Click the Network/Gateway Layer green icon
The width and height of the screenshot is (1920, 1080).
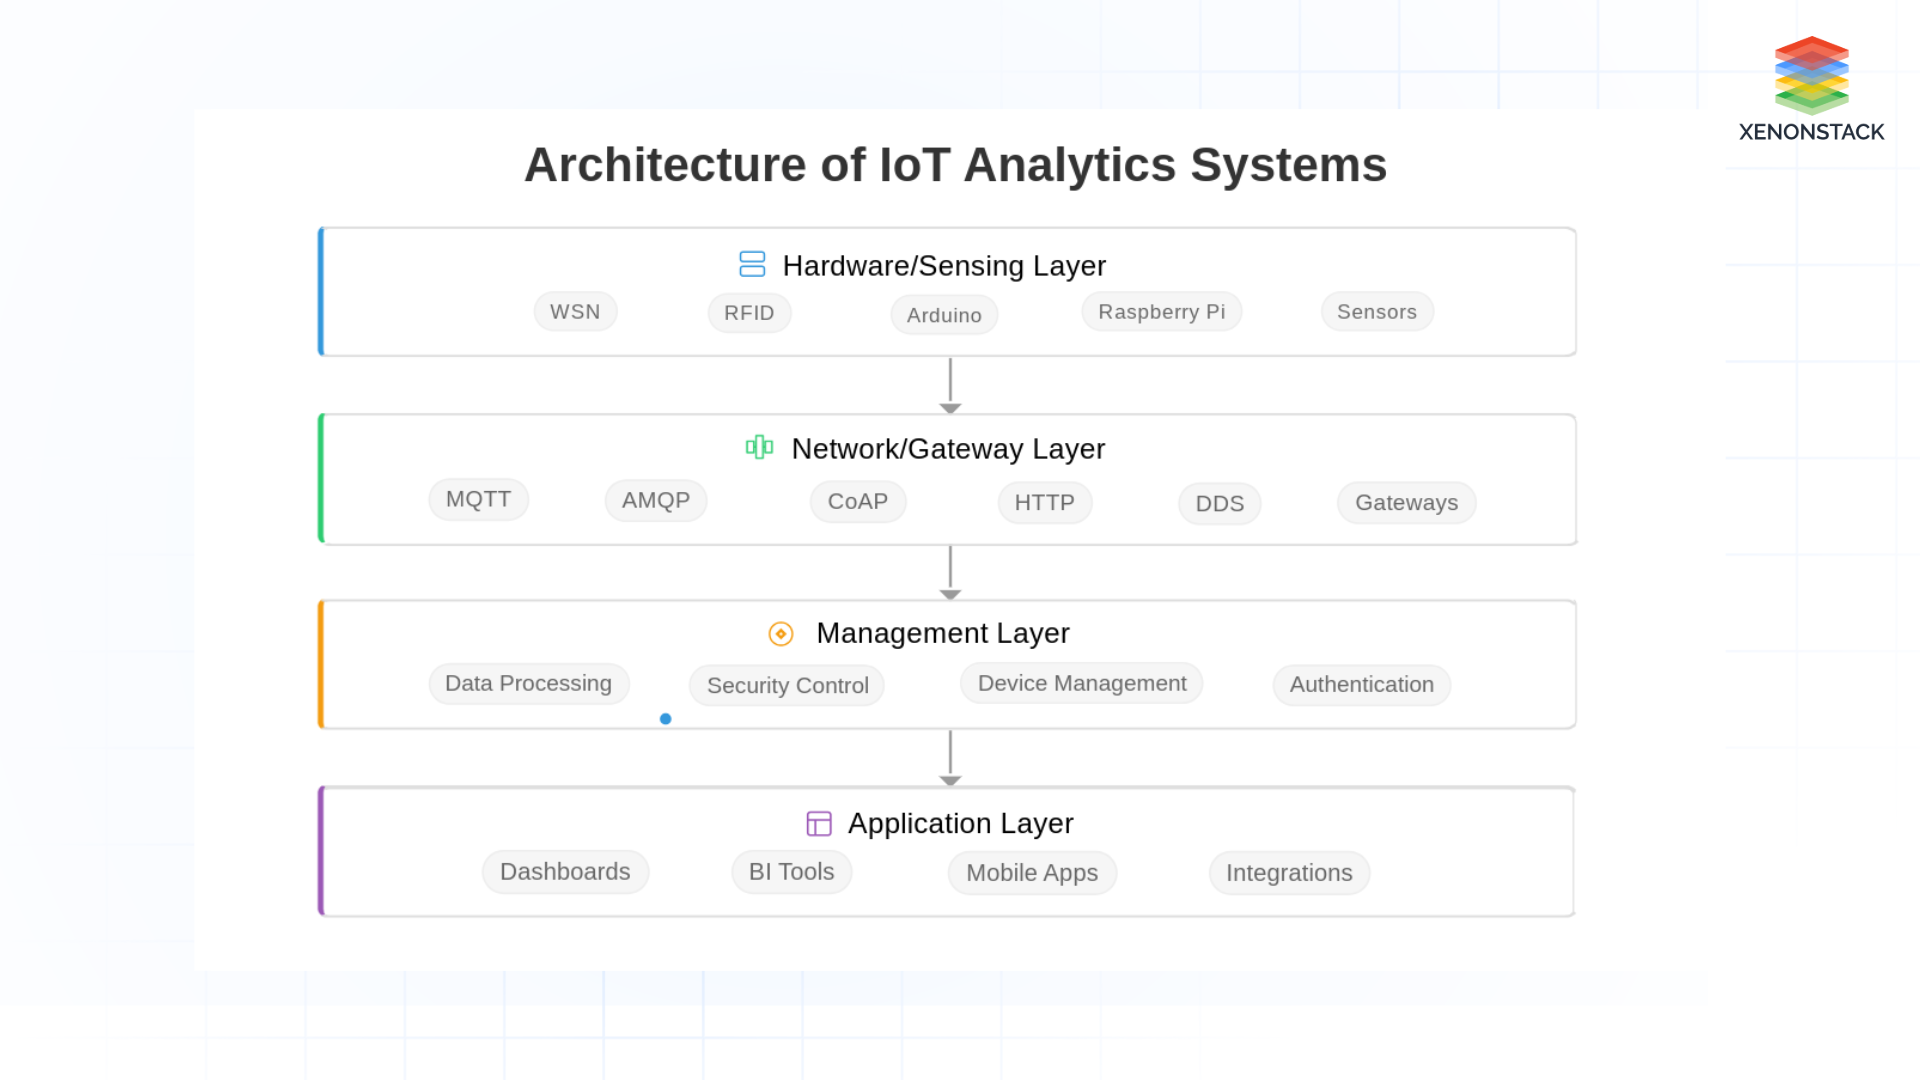[758, 448]
